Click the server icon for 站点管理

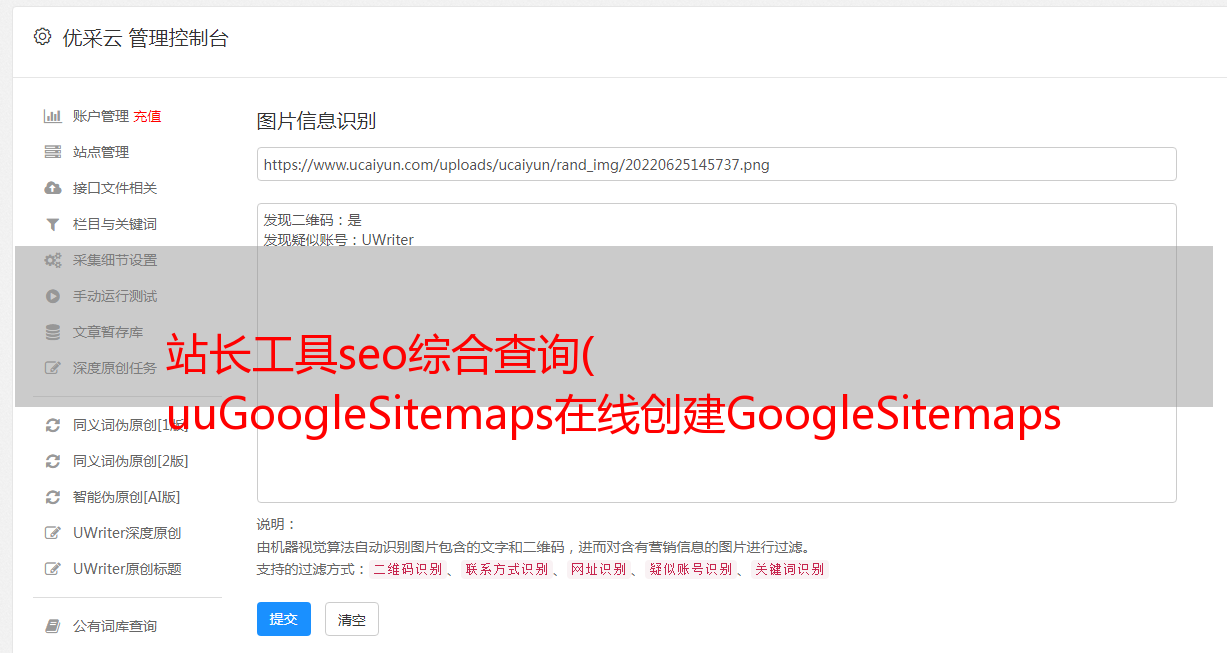53,152
